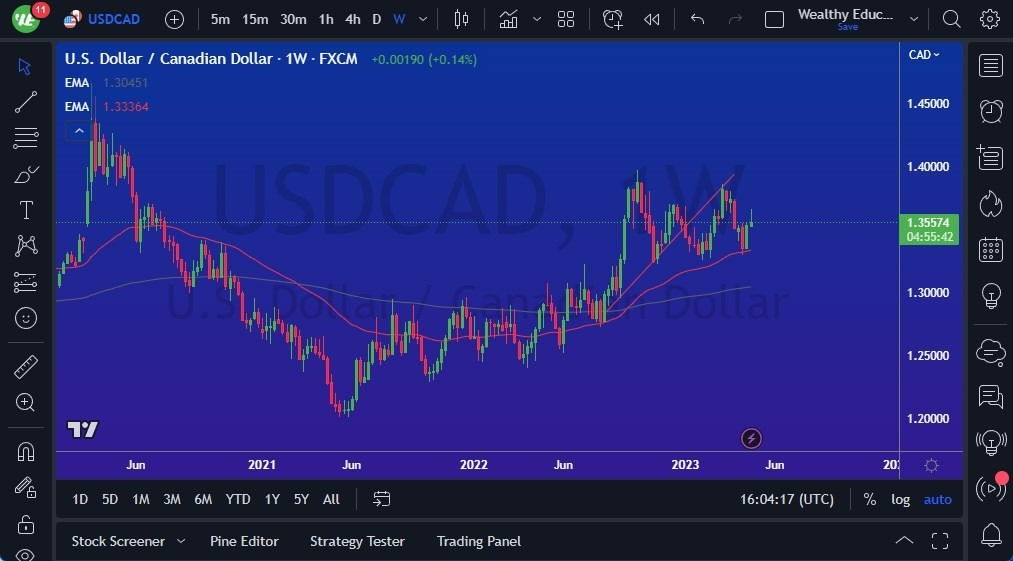Open the notifications bell panel
This screenshot has width=1013, height=561.
click(990, 535)
